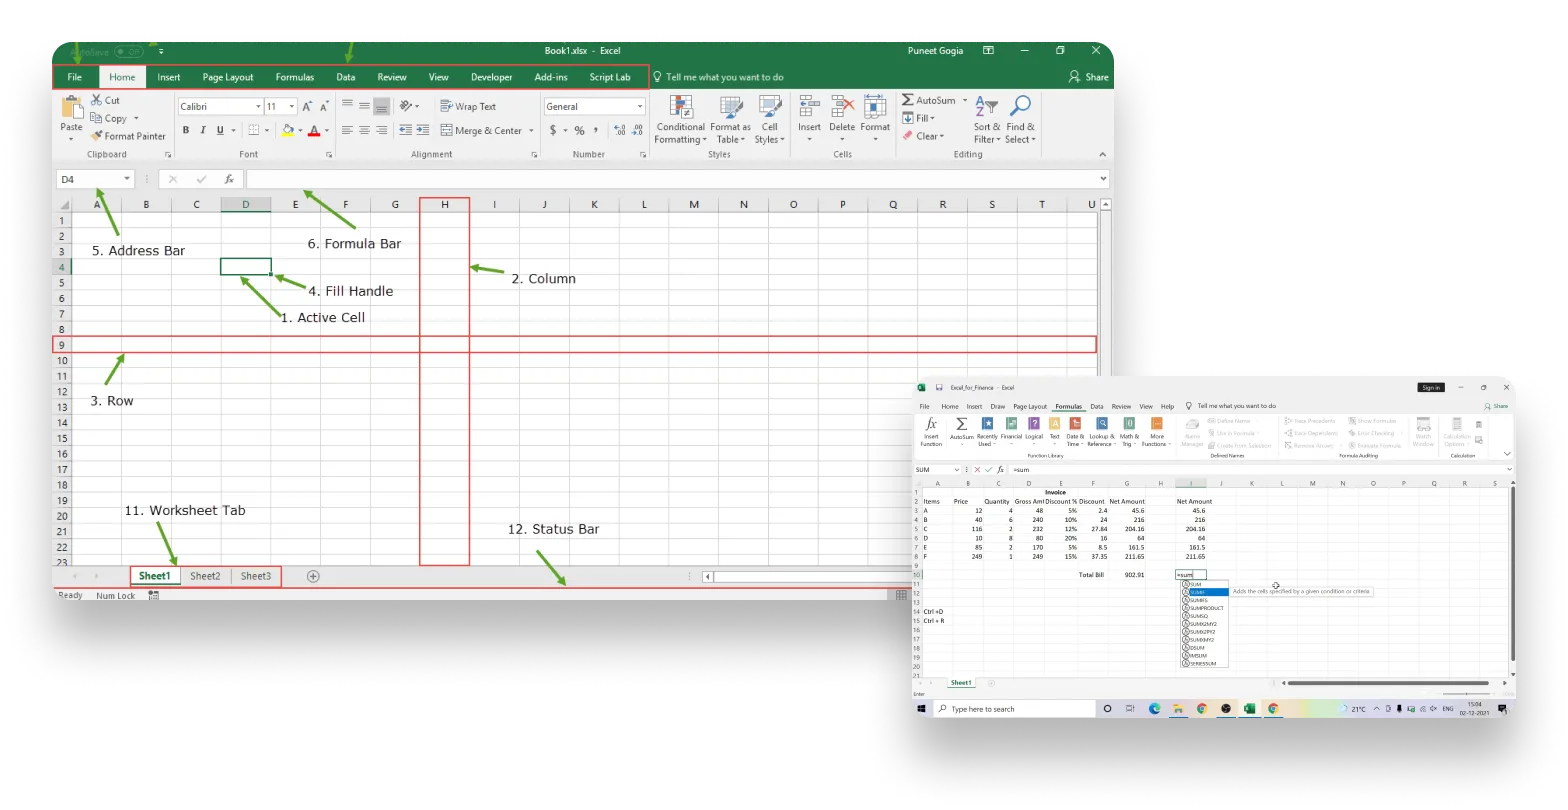Apply bold with the B icon
This screenshot has width=1568, height=810.
coord(186,130)
